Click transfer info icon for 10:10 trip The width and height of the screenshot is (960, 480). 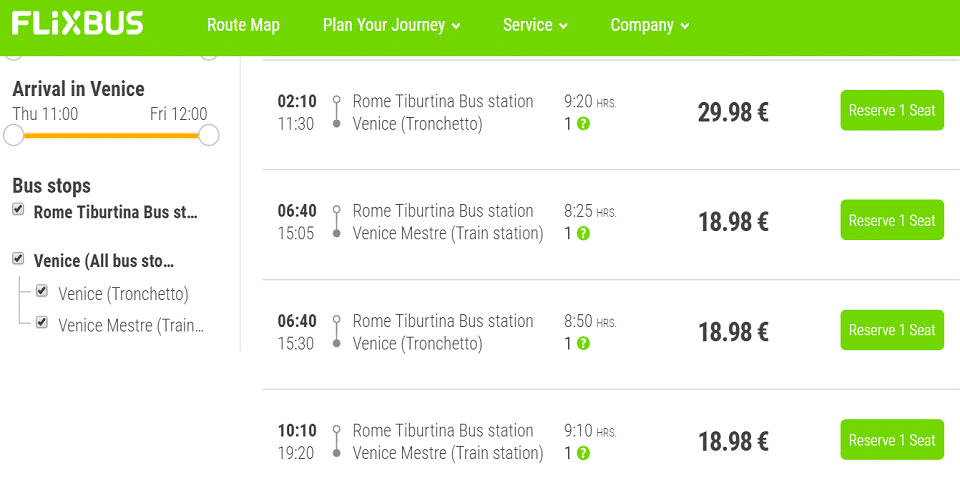[583, 454]
